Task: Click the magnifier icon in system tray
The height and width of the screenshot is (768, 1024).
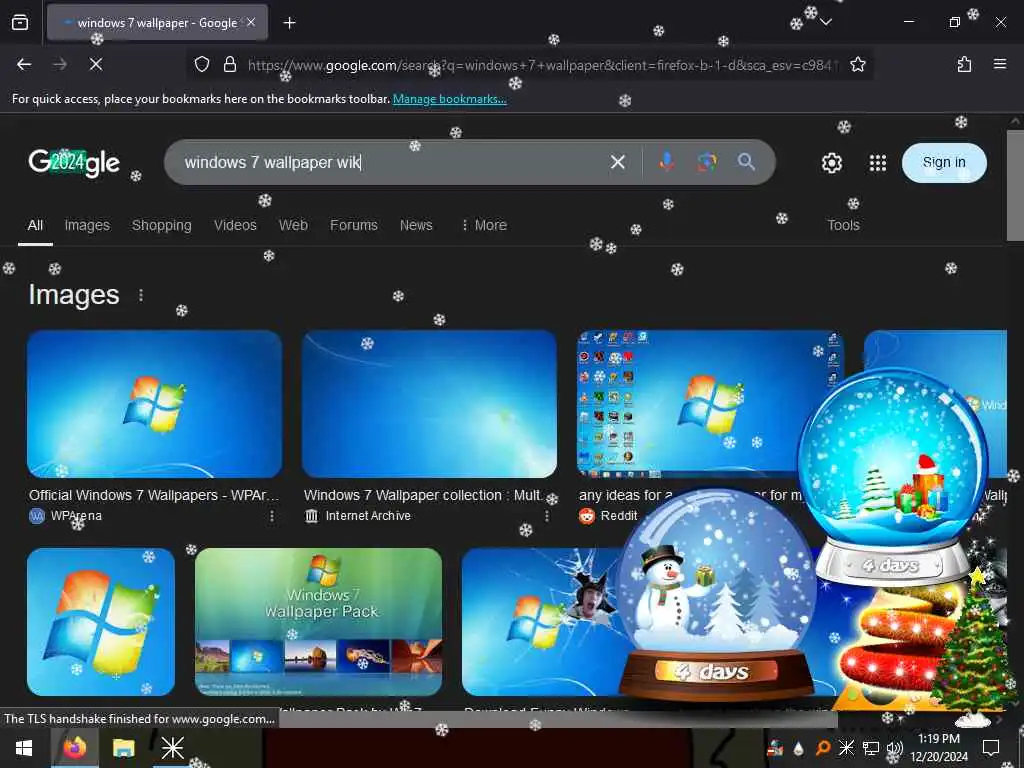Action: coord(823,748)
